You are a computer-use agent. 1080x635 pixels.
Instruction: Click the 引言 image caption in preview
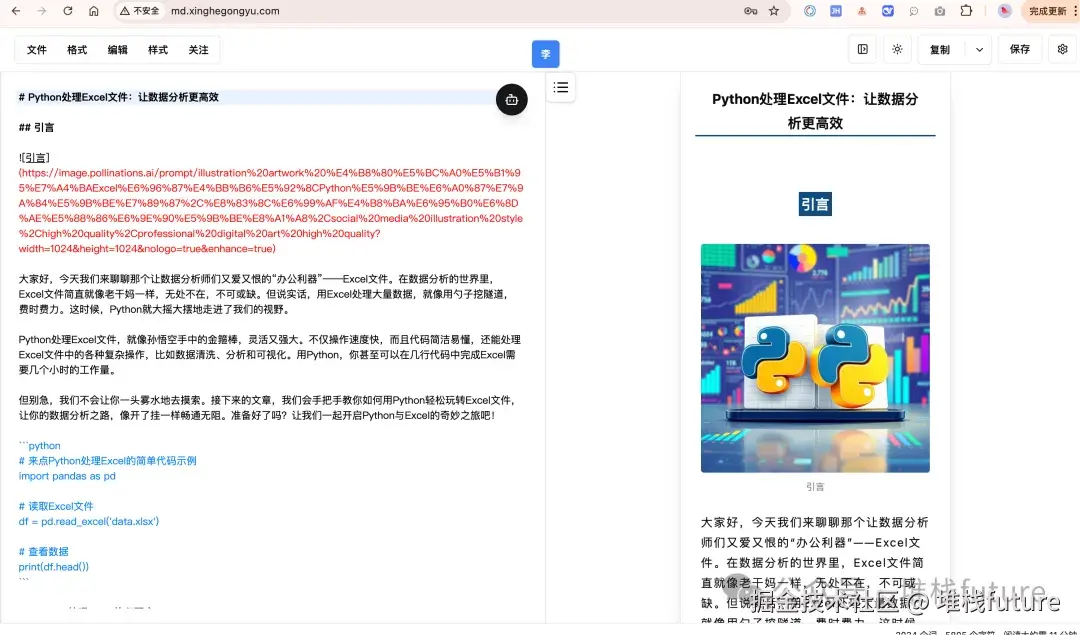815,486
